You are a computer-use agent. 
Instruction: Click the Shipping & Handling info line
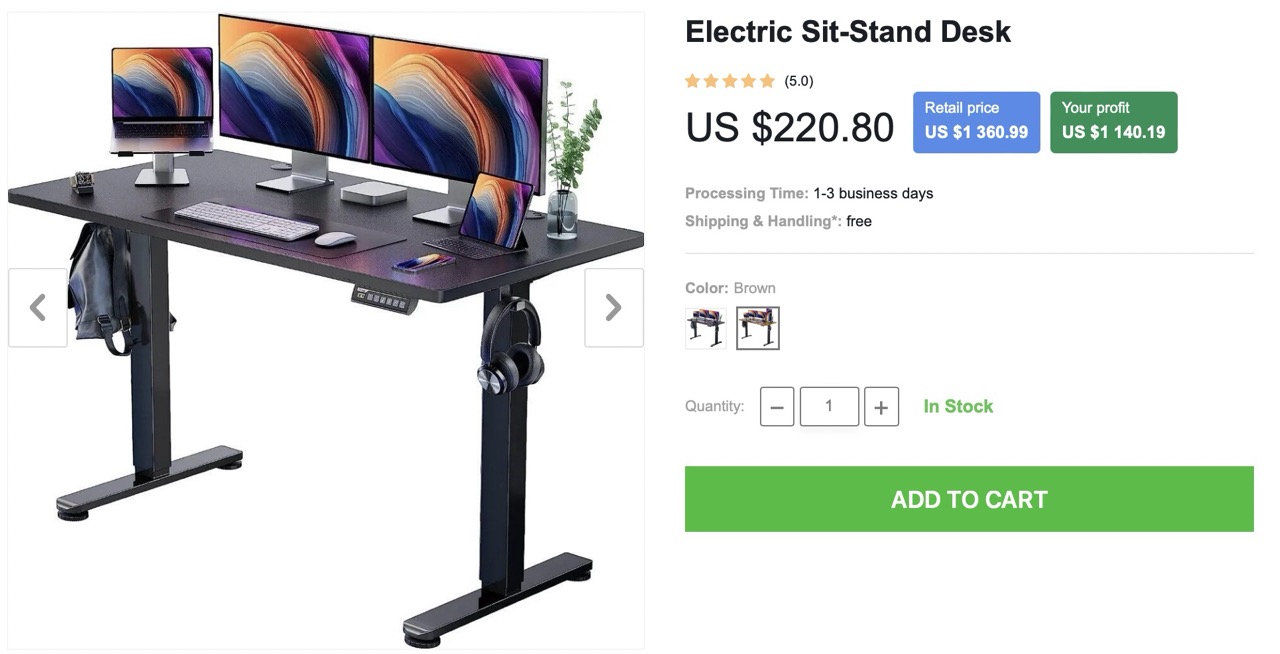tap(778, 221)
